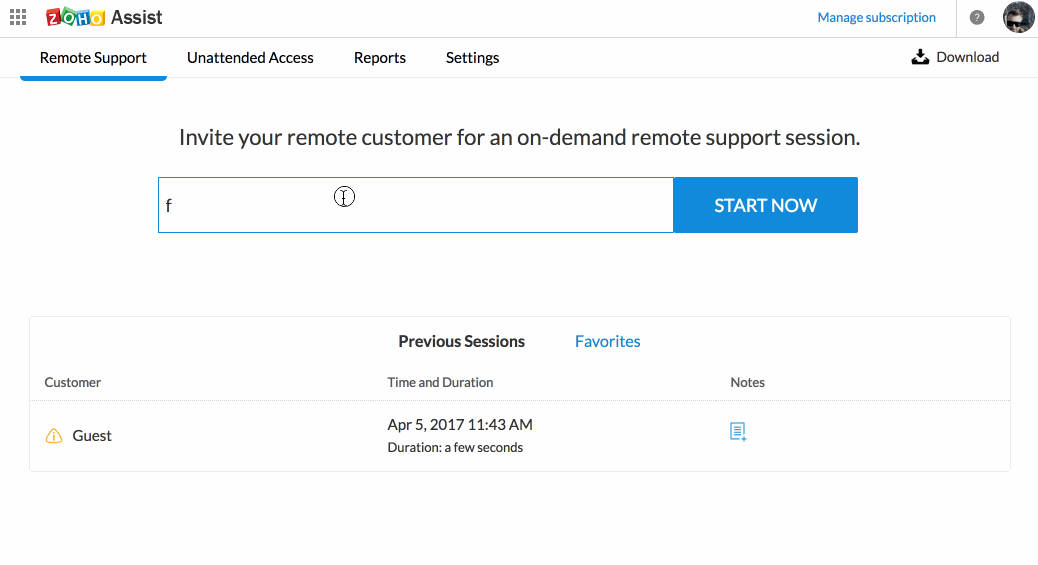Viewport: 1038px width, 565px height.
Task: Open the Zoho apps grid launcher
Action: pos(18,17)
